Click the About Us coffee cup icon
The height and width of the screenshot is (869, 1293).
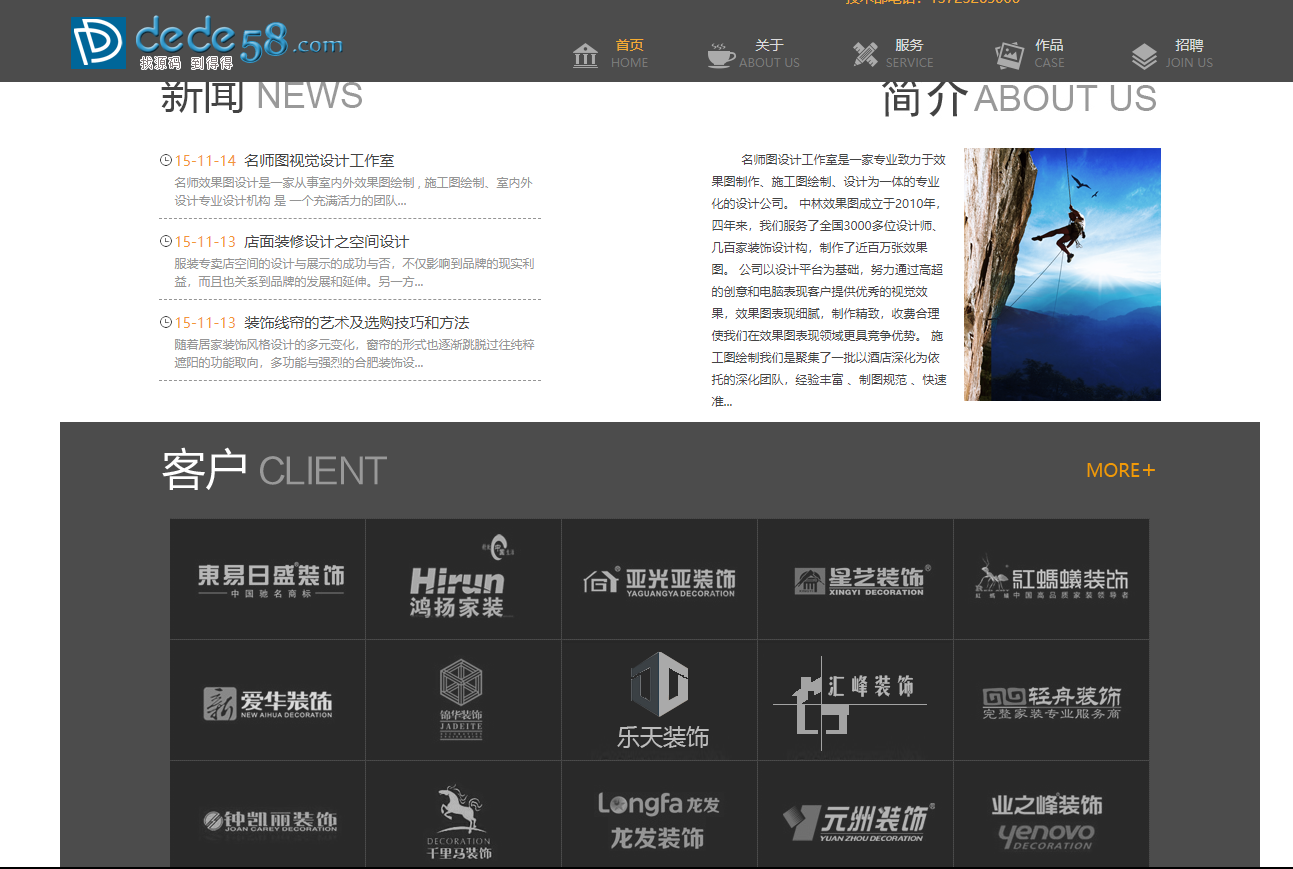720,55
